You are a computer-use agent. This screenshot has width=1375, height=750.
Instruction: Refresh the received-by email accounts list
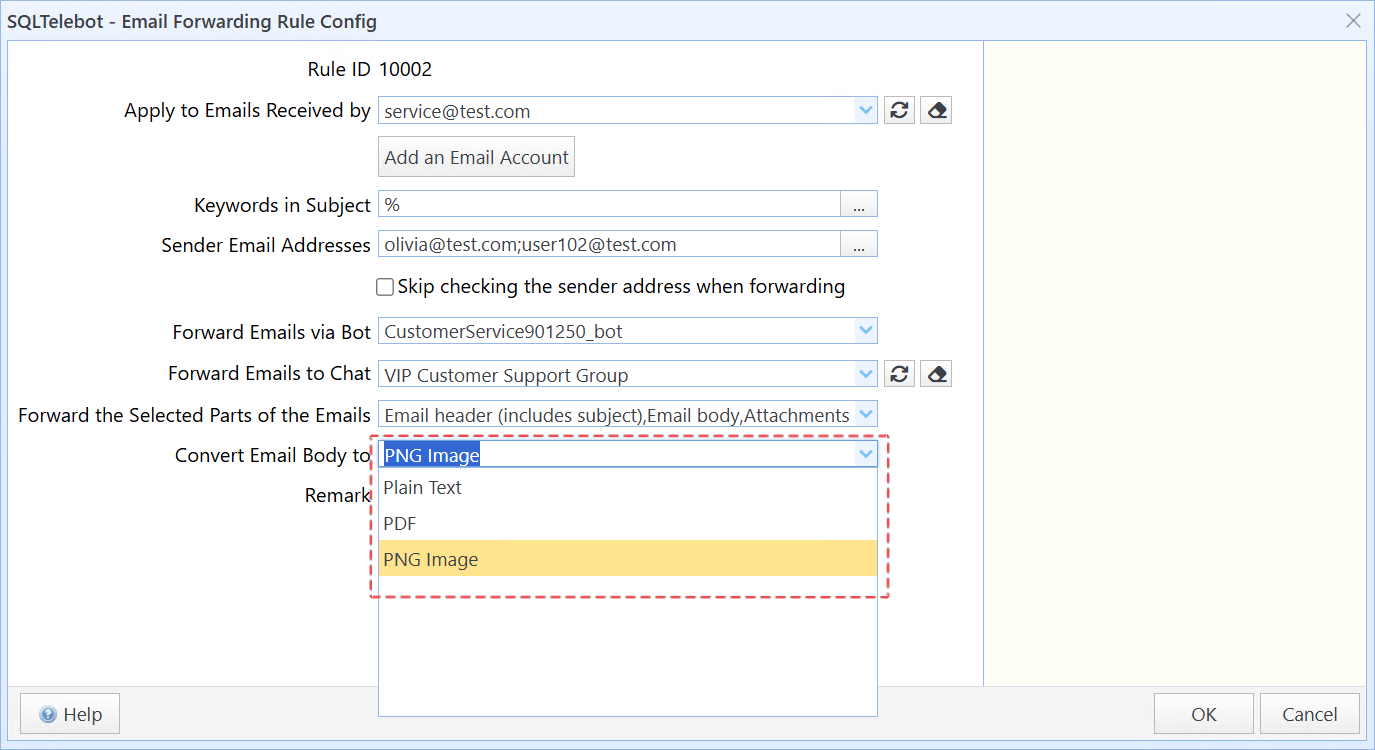[x=899, y=111]
